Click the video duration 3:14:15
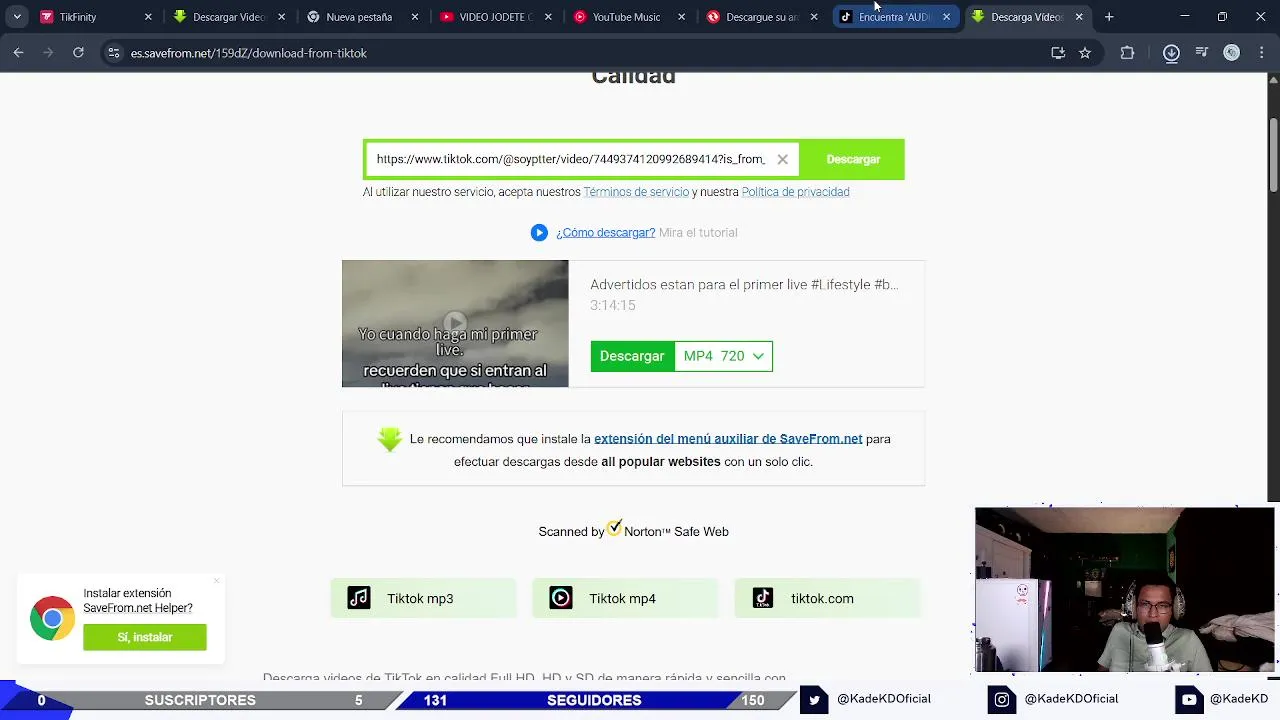Screen dimensions: 1280x720 pyautogui.click(x=613, y=305)
